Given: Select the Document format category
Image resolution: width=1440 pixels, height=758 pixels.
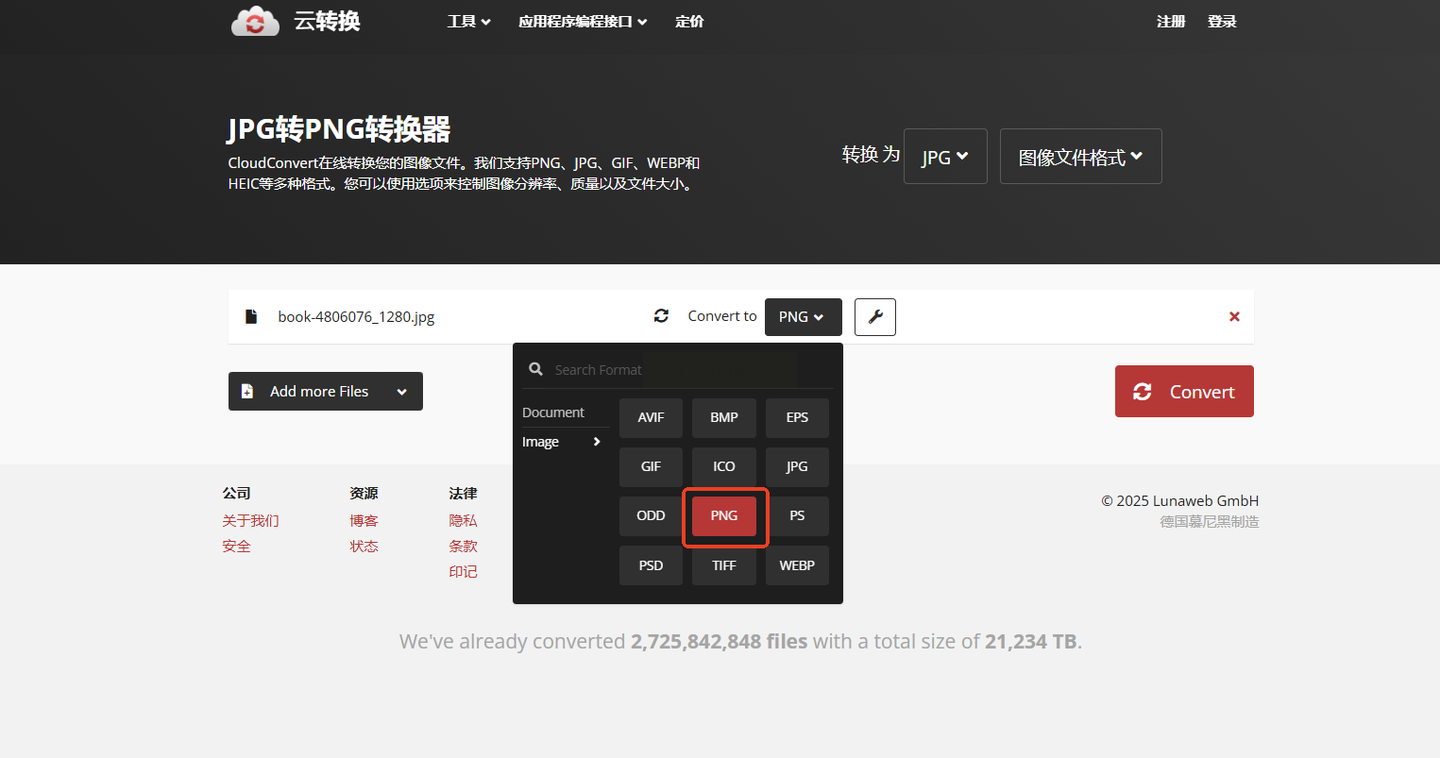Looking at the screenshot, I should pyautogui.click(x=553, y=412).
